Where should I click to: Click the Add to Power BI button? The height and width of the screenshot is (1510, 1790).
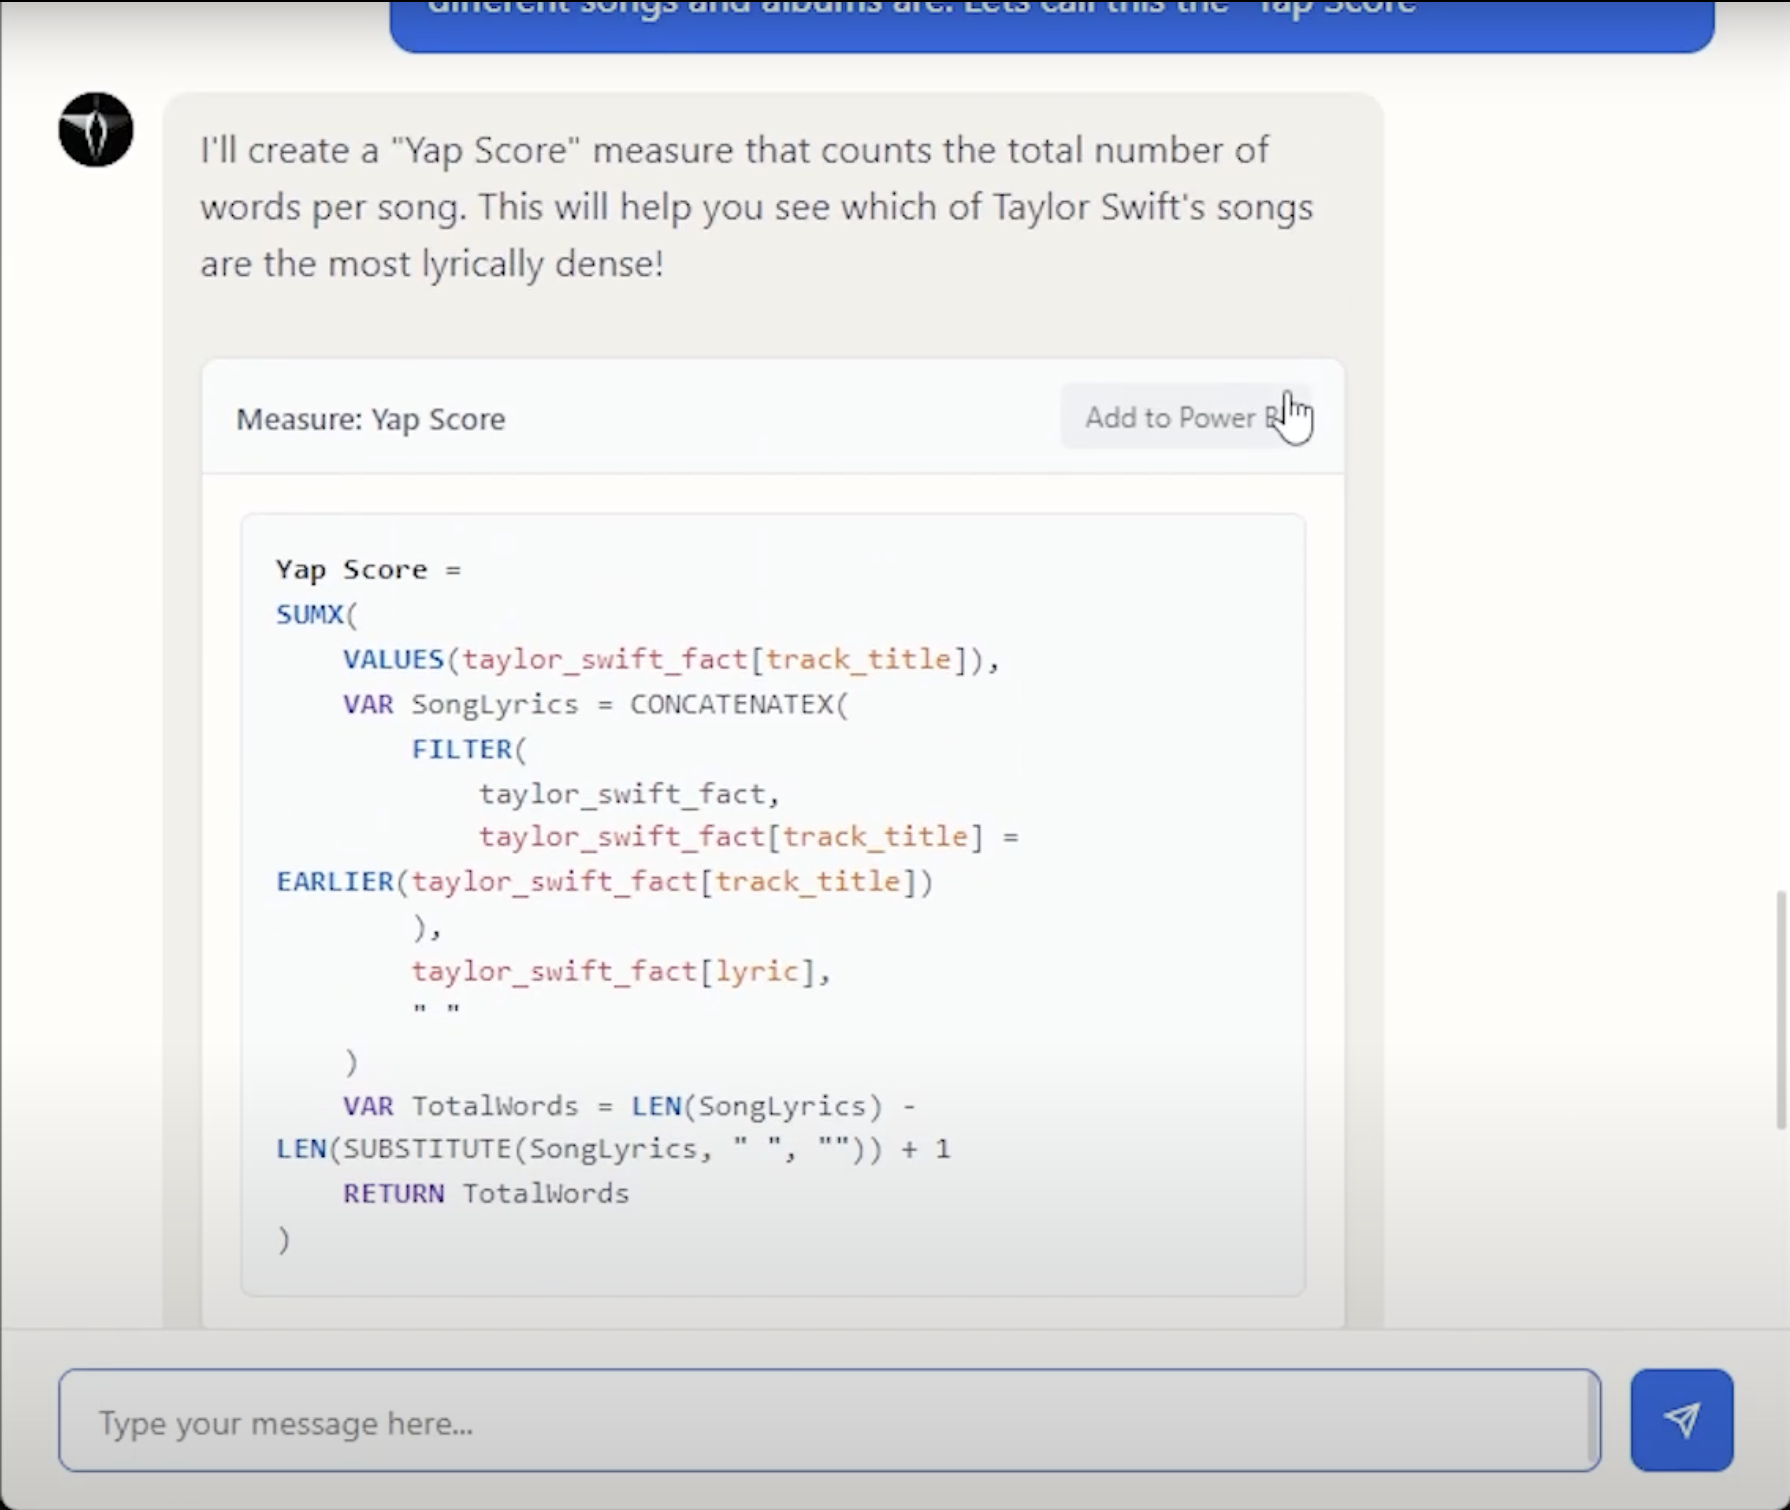(x=1186, y=417)
